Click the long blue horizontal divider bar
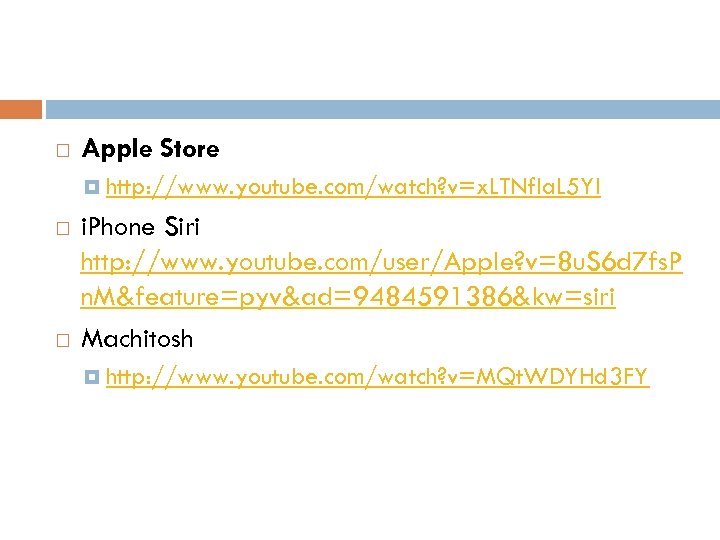 [382, 109]
